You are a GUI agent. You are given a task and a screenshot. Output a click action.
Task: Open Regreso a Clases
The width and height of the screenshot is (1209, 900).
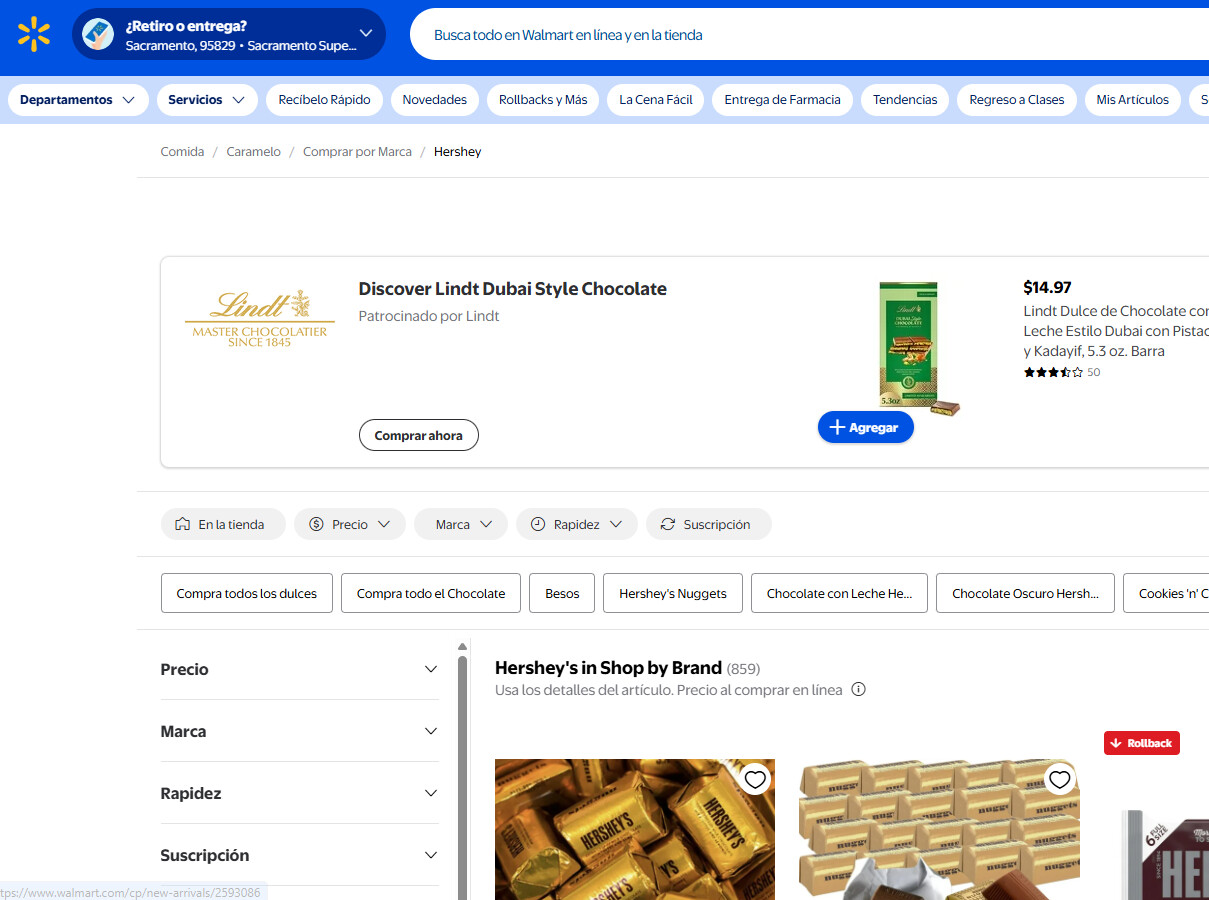[x=1017, y=100]
